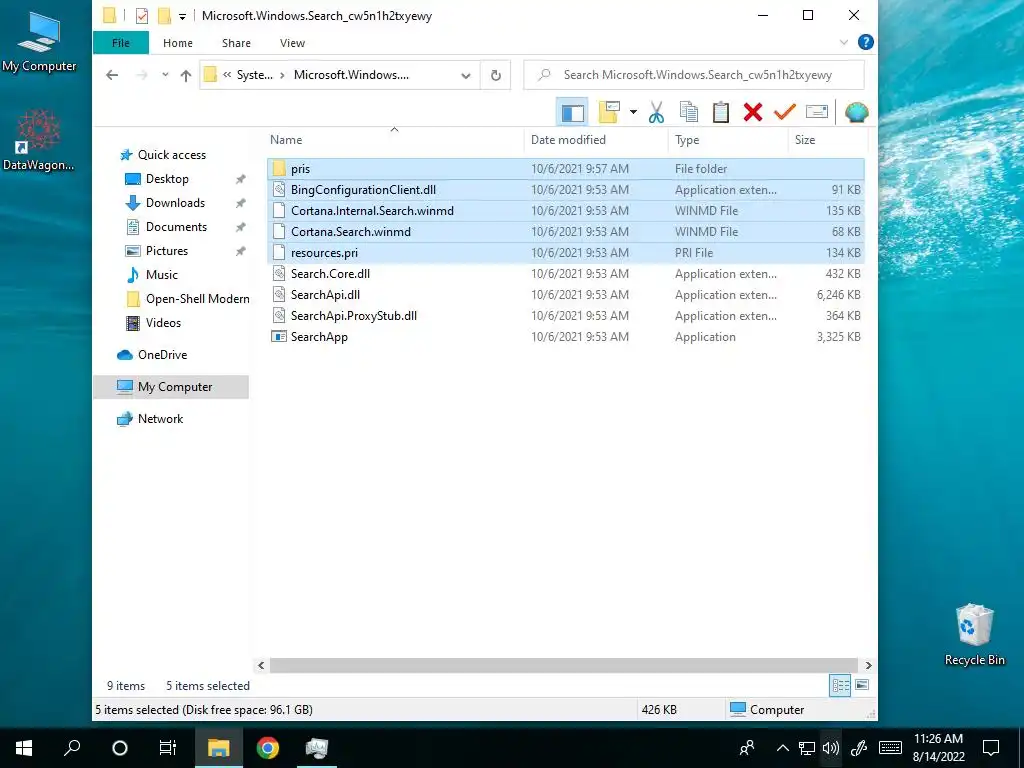Sort by the Type column header
This screenshot has width=1024, height=768.
(x=728, y=140)
